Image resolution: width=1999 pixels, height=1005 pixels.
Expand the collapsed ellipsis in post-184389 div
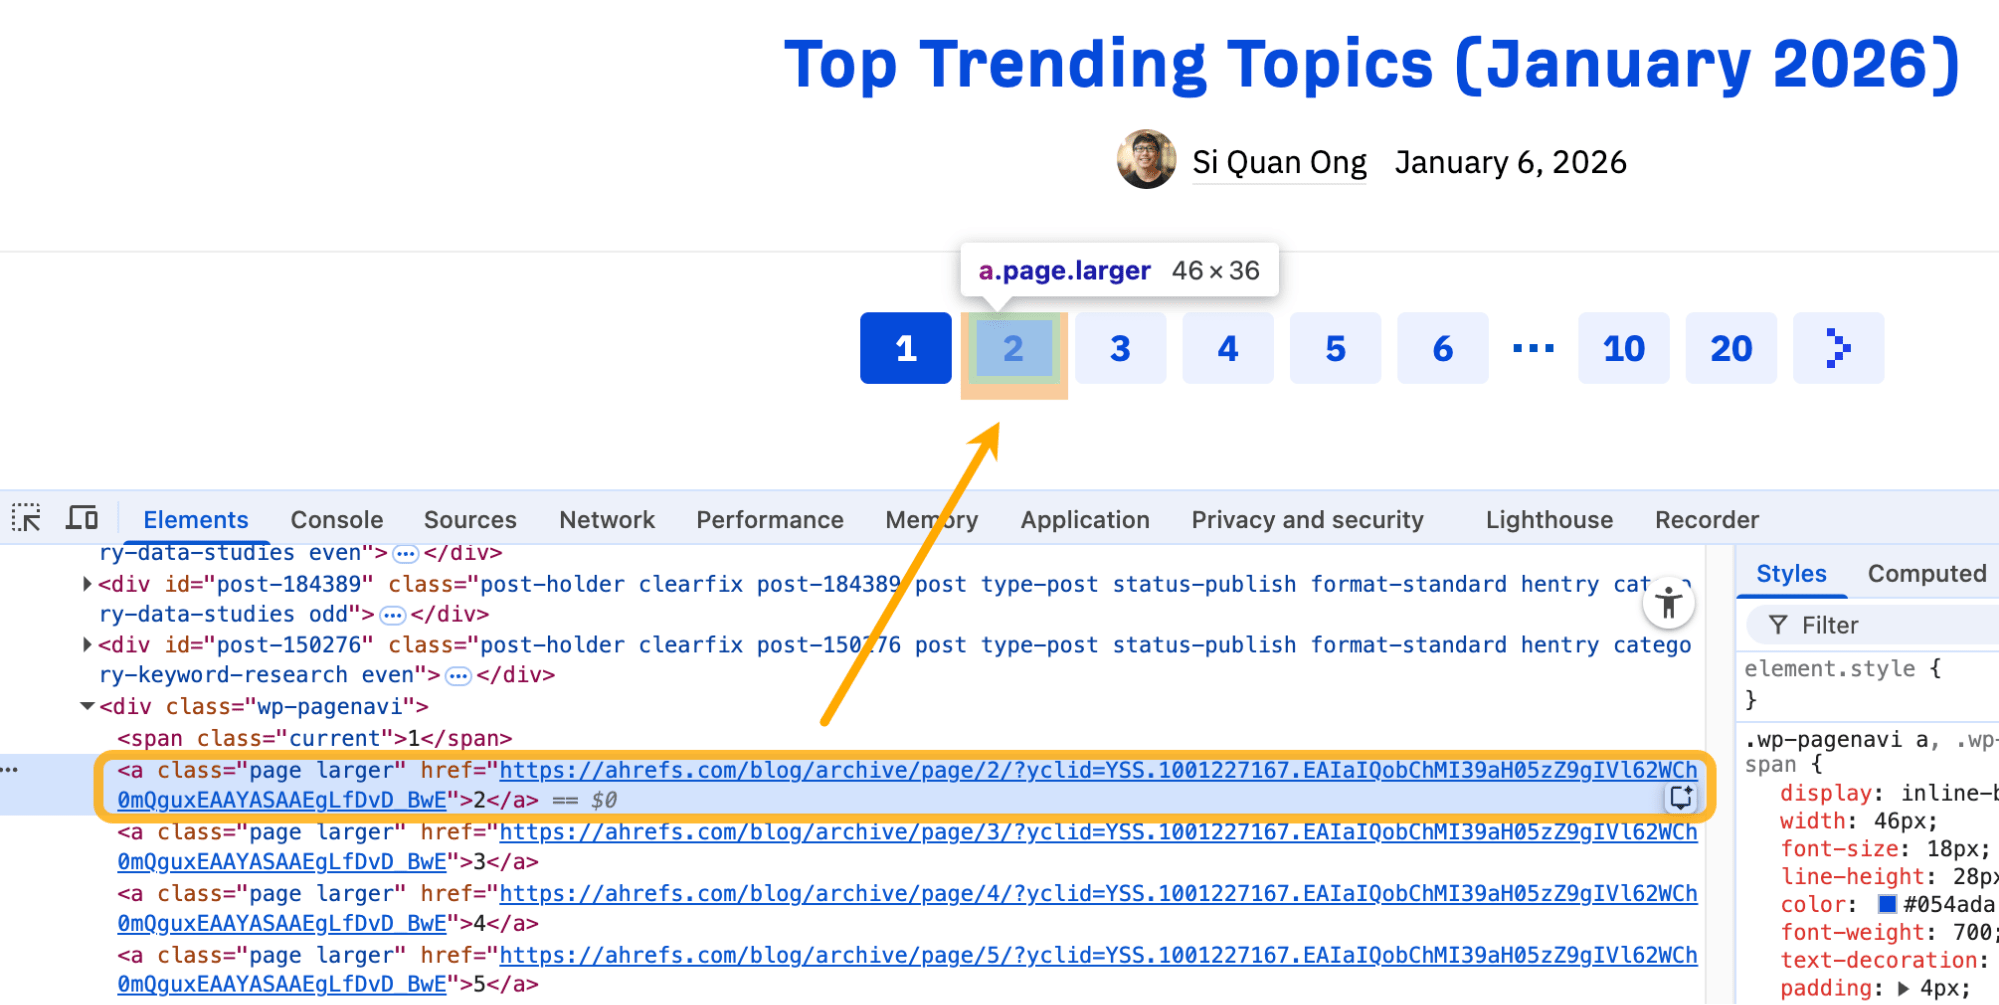point(392,615)
